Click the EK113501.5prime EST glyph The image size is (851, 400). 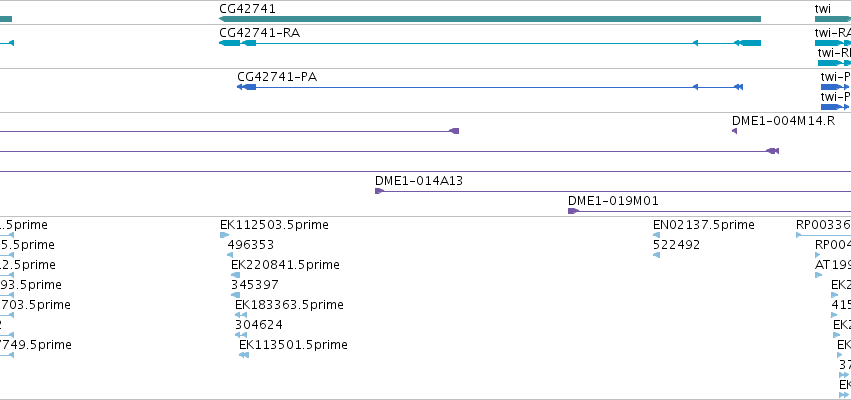pos(244,355)
